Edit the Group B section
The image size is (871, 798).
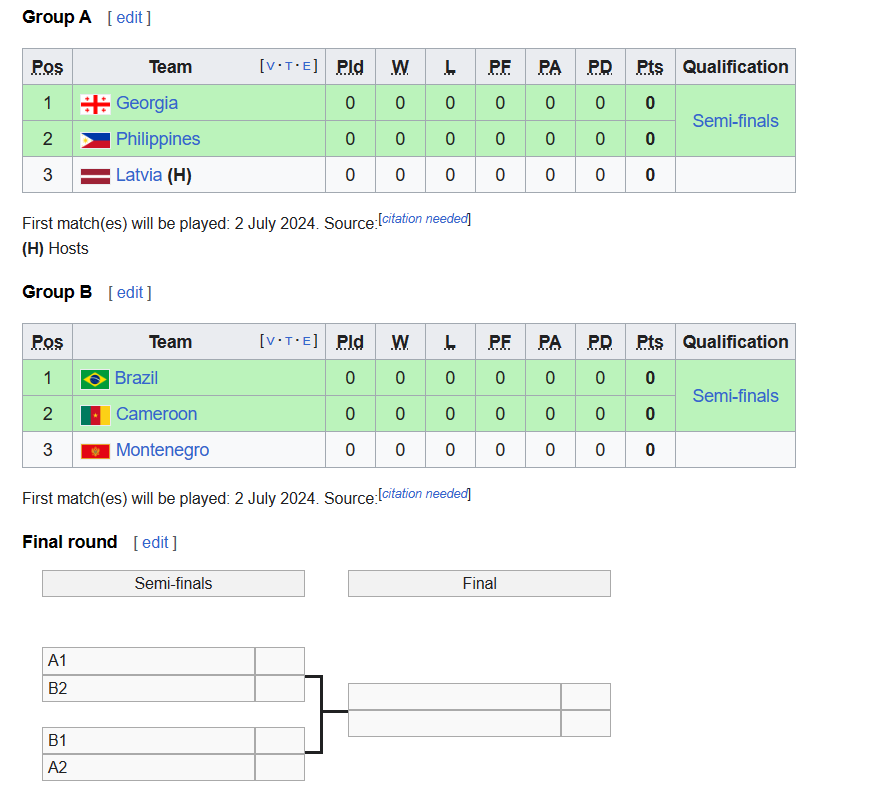130,292
